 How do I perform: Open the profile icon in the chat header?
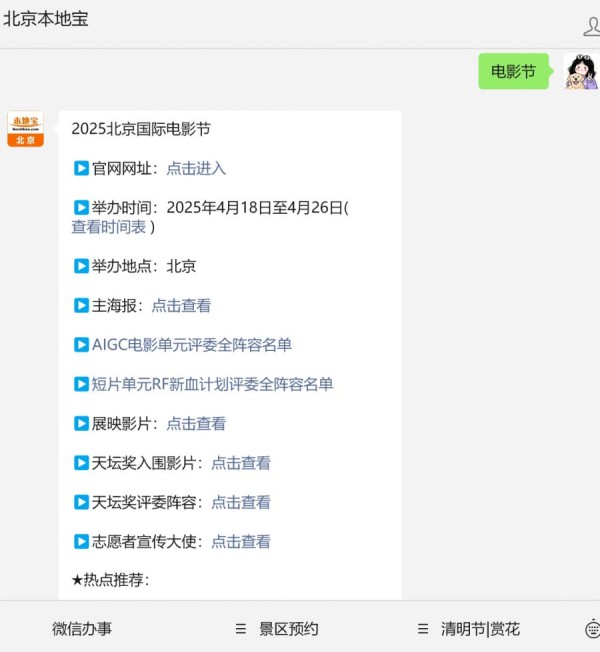point(592,27)
